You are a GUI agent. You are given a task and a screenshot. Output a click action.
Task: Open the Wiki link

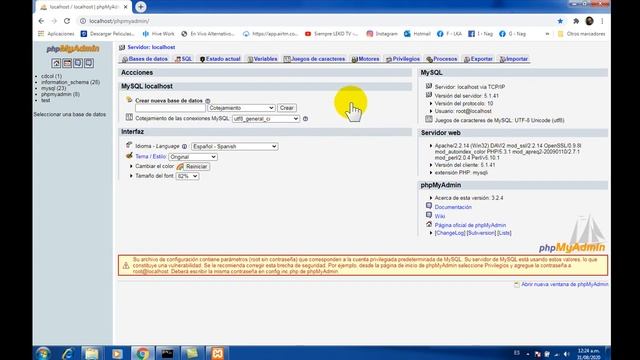pyautogui.click(x=440, y=216)
